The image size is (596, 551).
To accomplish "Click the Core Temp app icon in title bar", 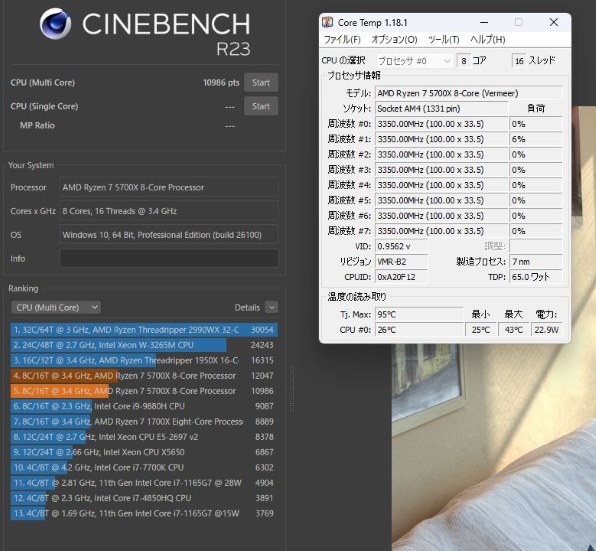I will [x=328, y=22].
